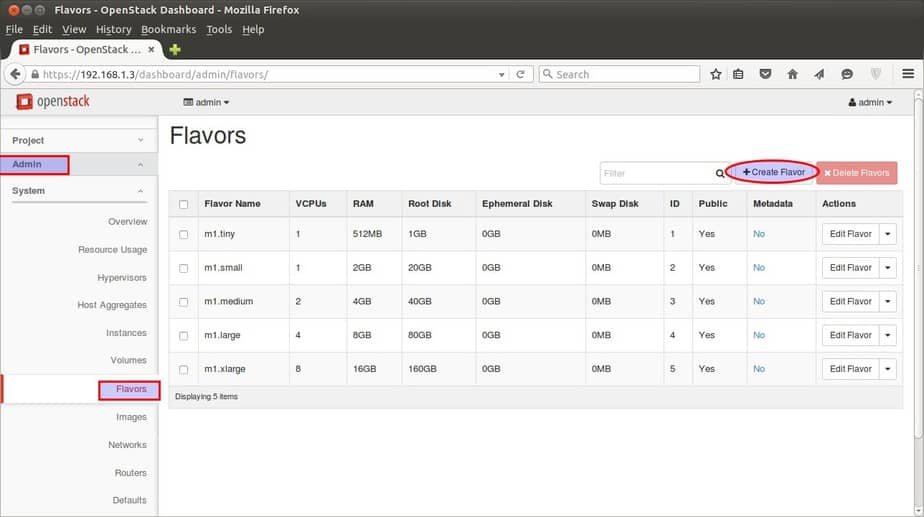Screen dimensions: 924x517
Task: Open the Bookmarks menu
Action: coord(169,29)
